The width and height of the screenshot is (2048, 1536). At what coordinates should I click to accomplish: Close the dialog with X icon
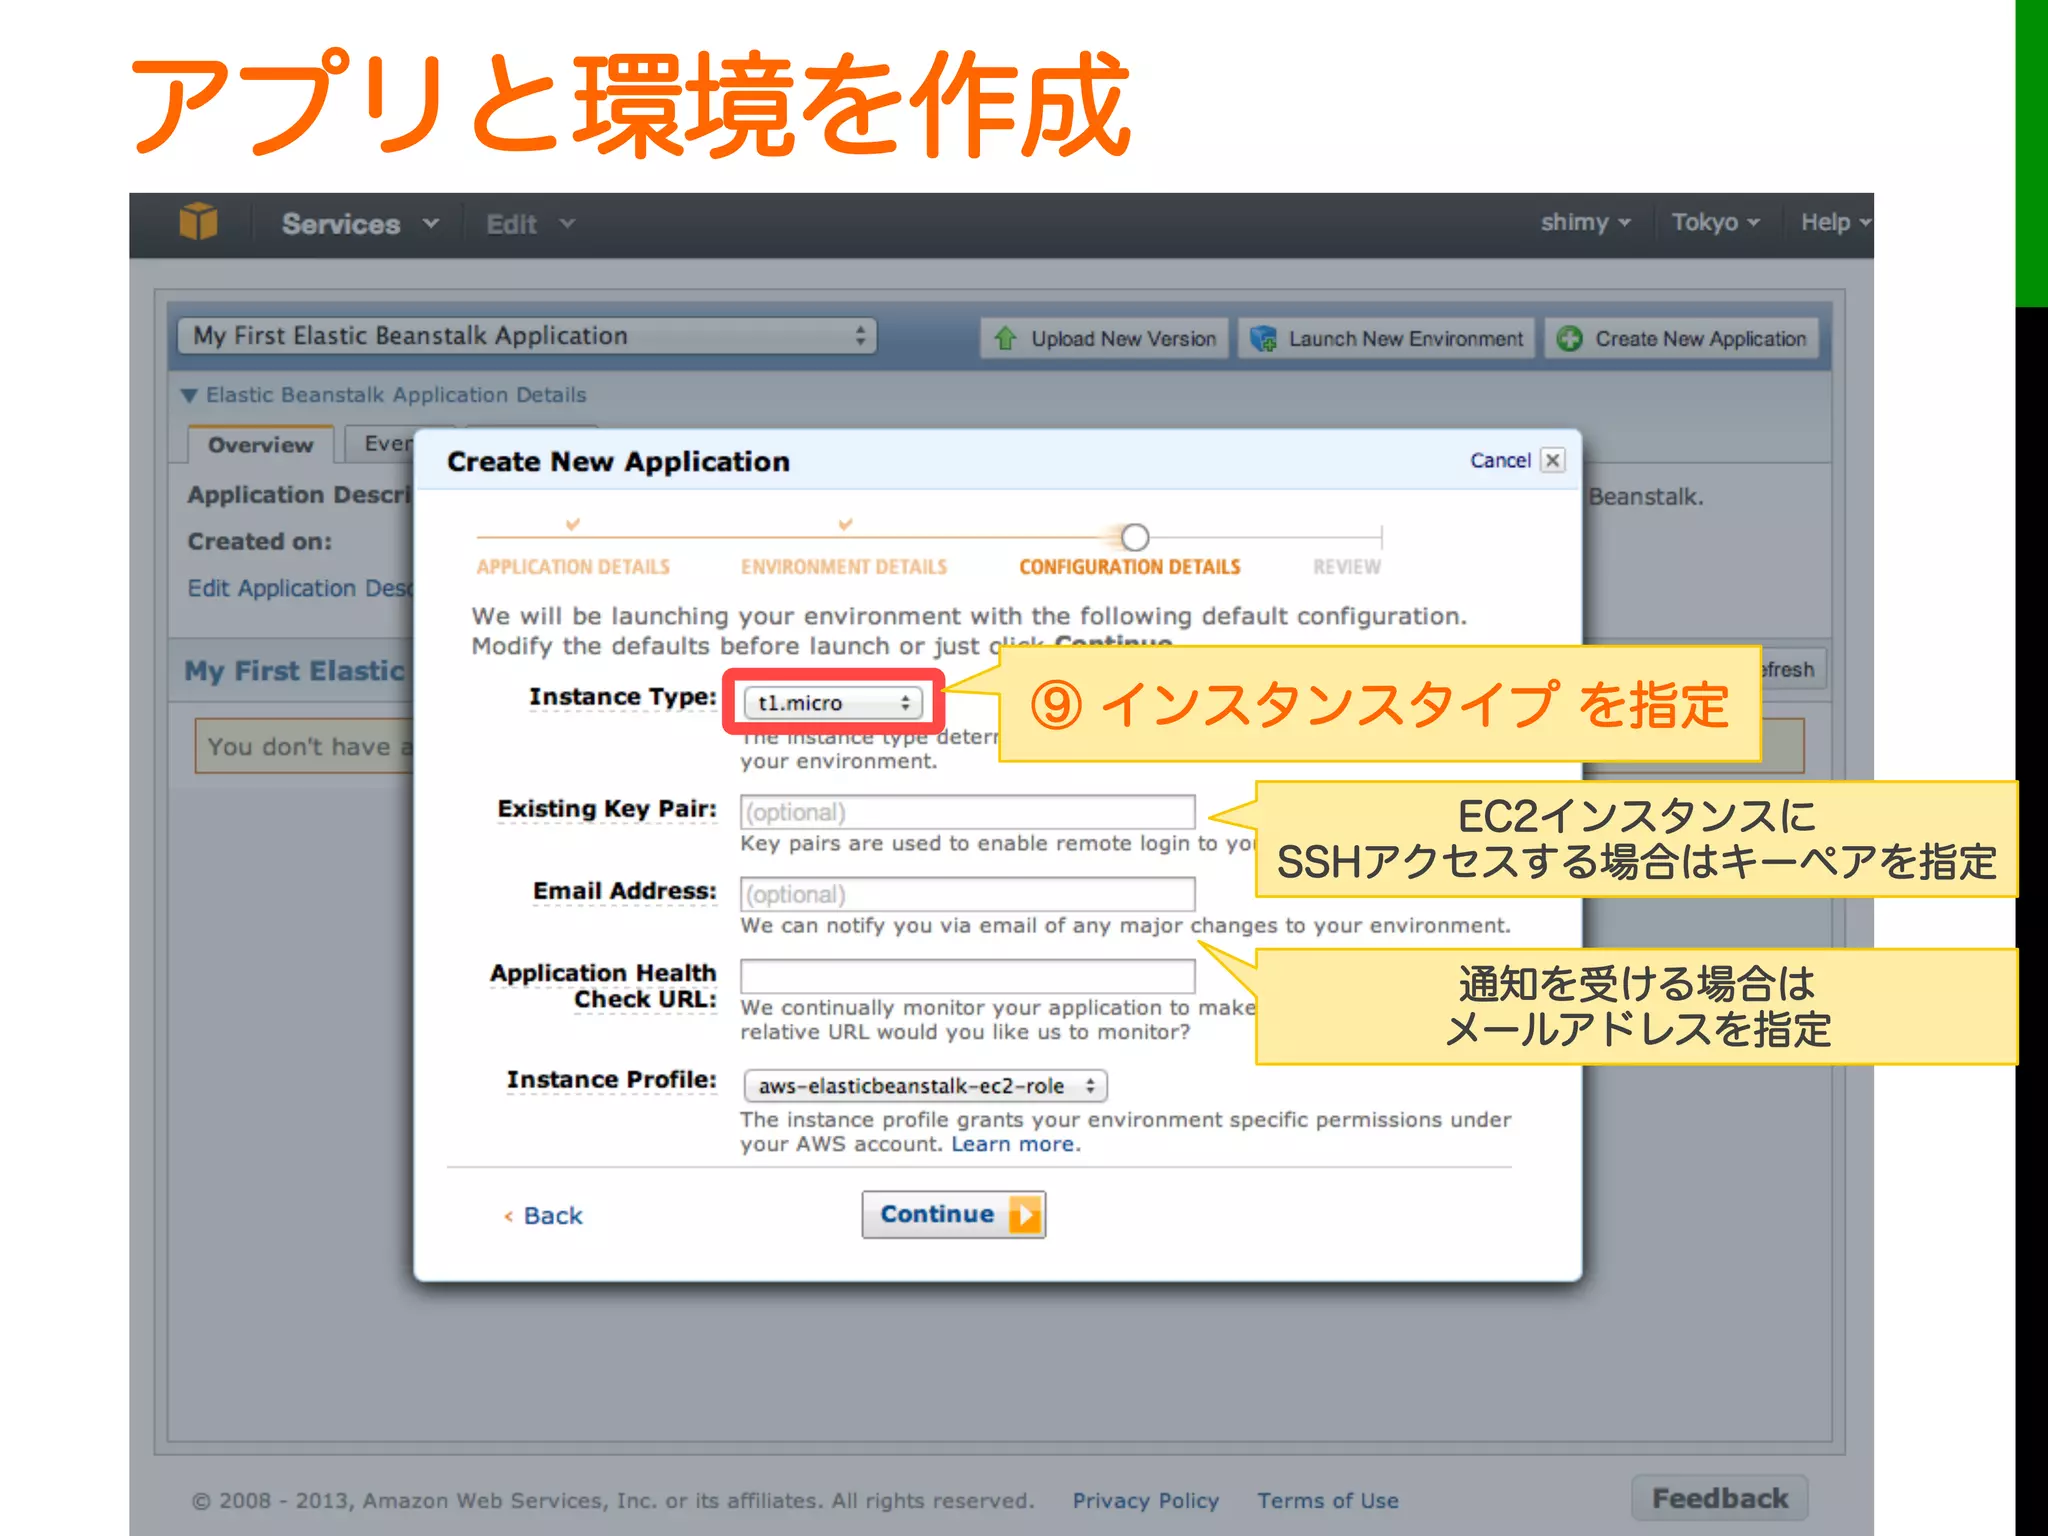[1553, 460]
